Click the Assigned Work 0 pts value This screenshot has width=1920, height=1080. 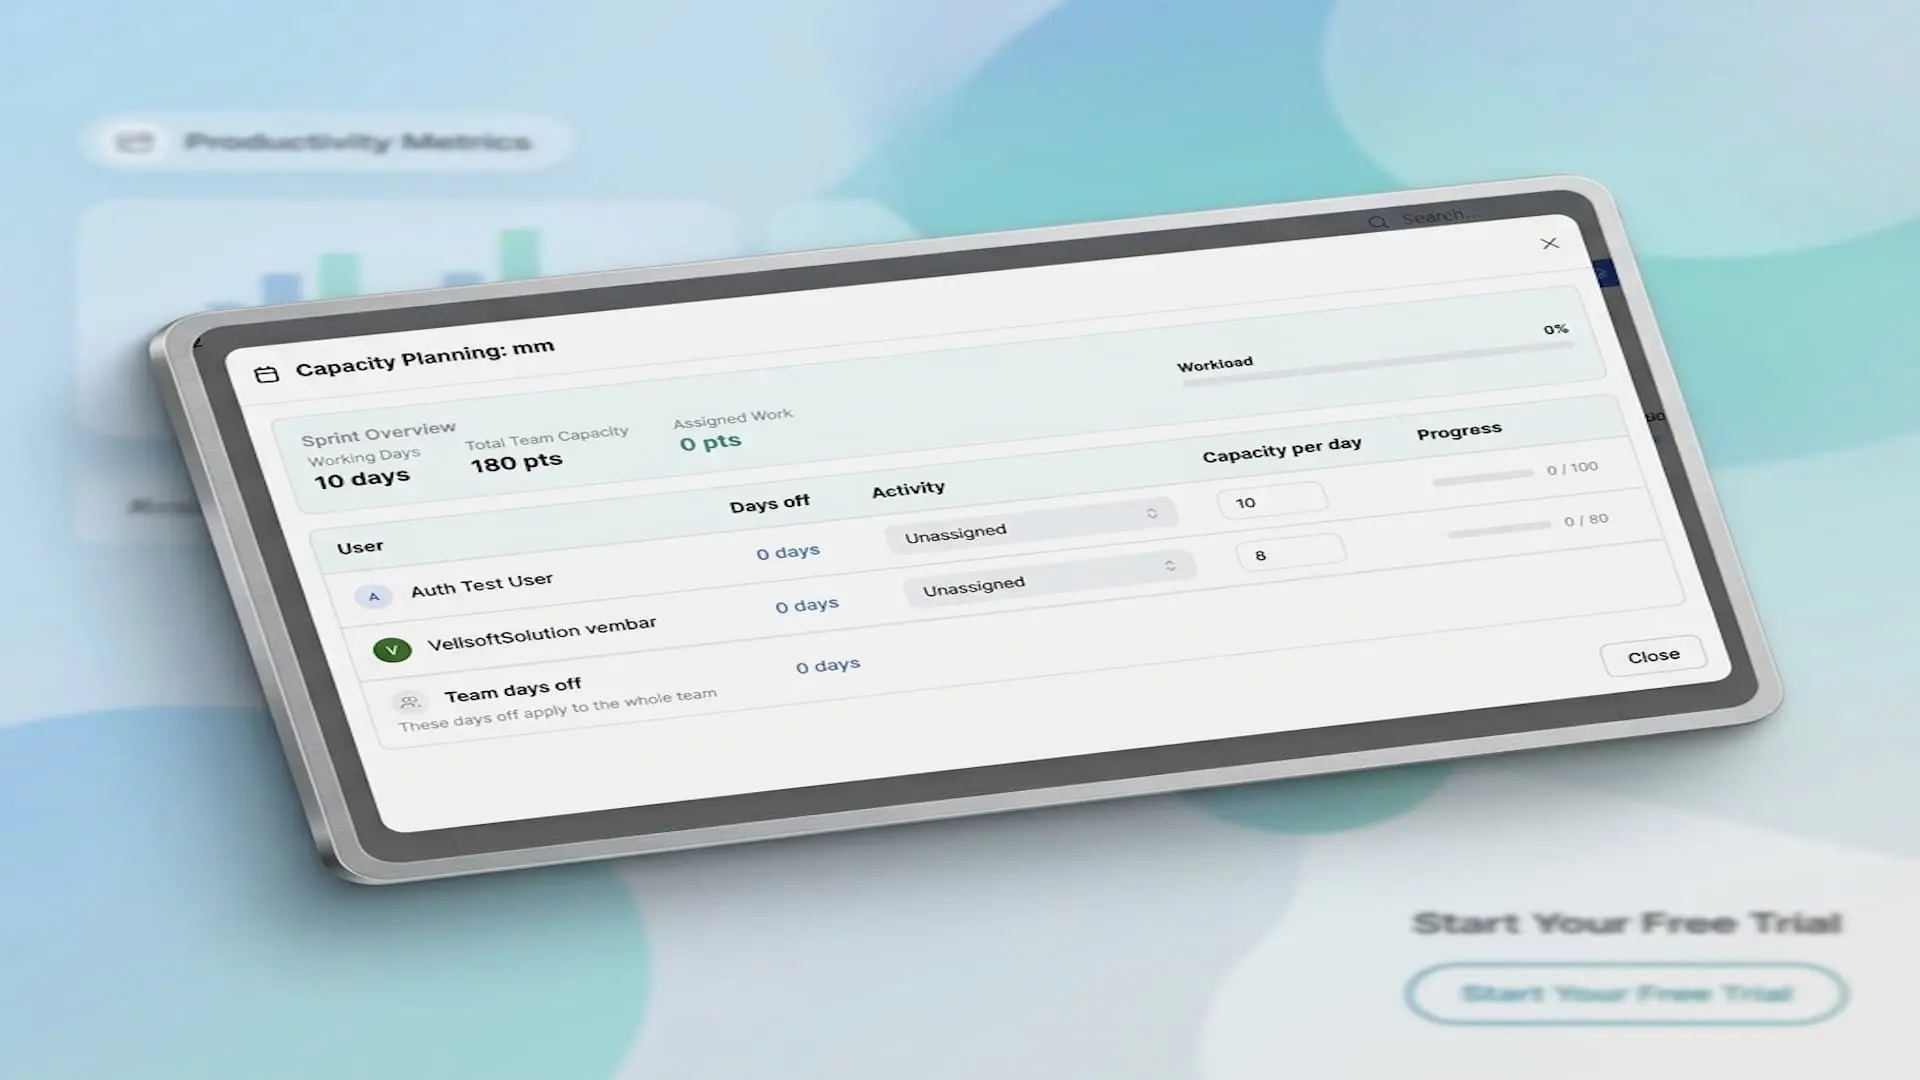coord(710,443)
